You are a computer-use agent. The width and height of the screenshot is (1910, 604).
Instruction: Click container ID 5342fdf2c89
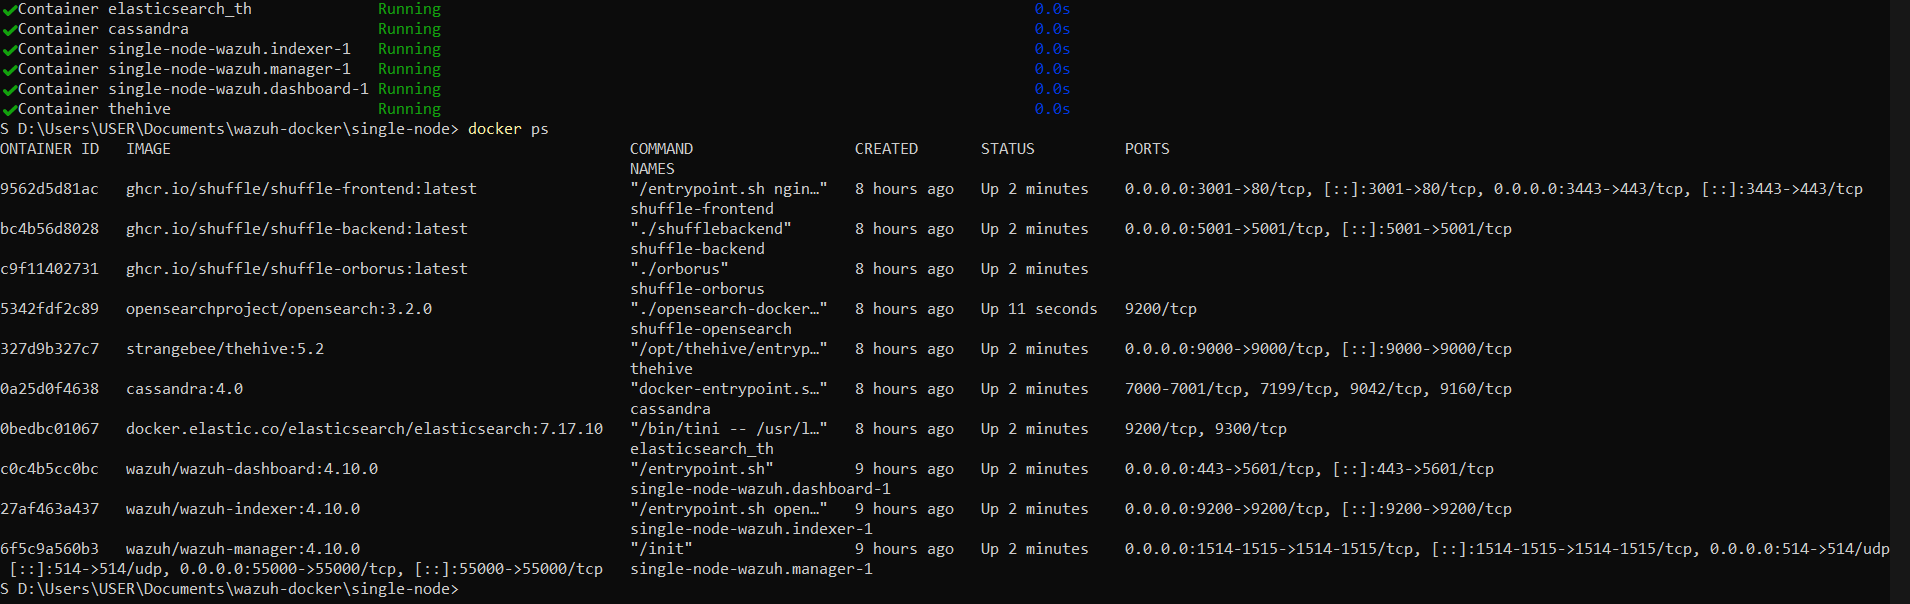49,309
